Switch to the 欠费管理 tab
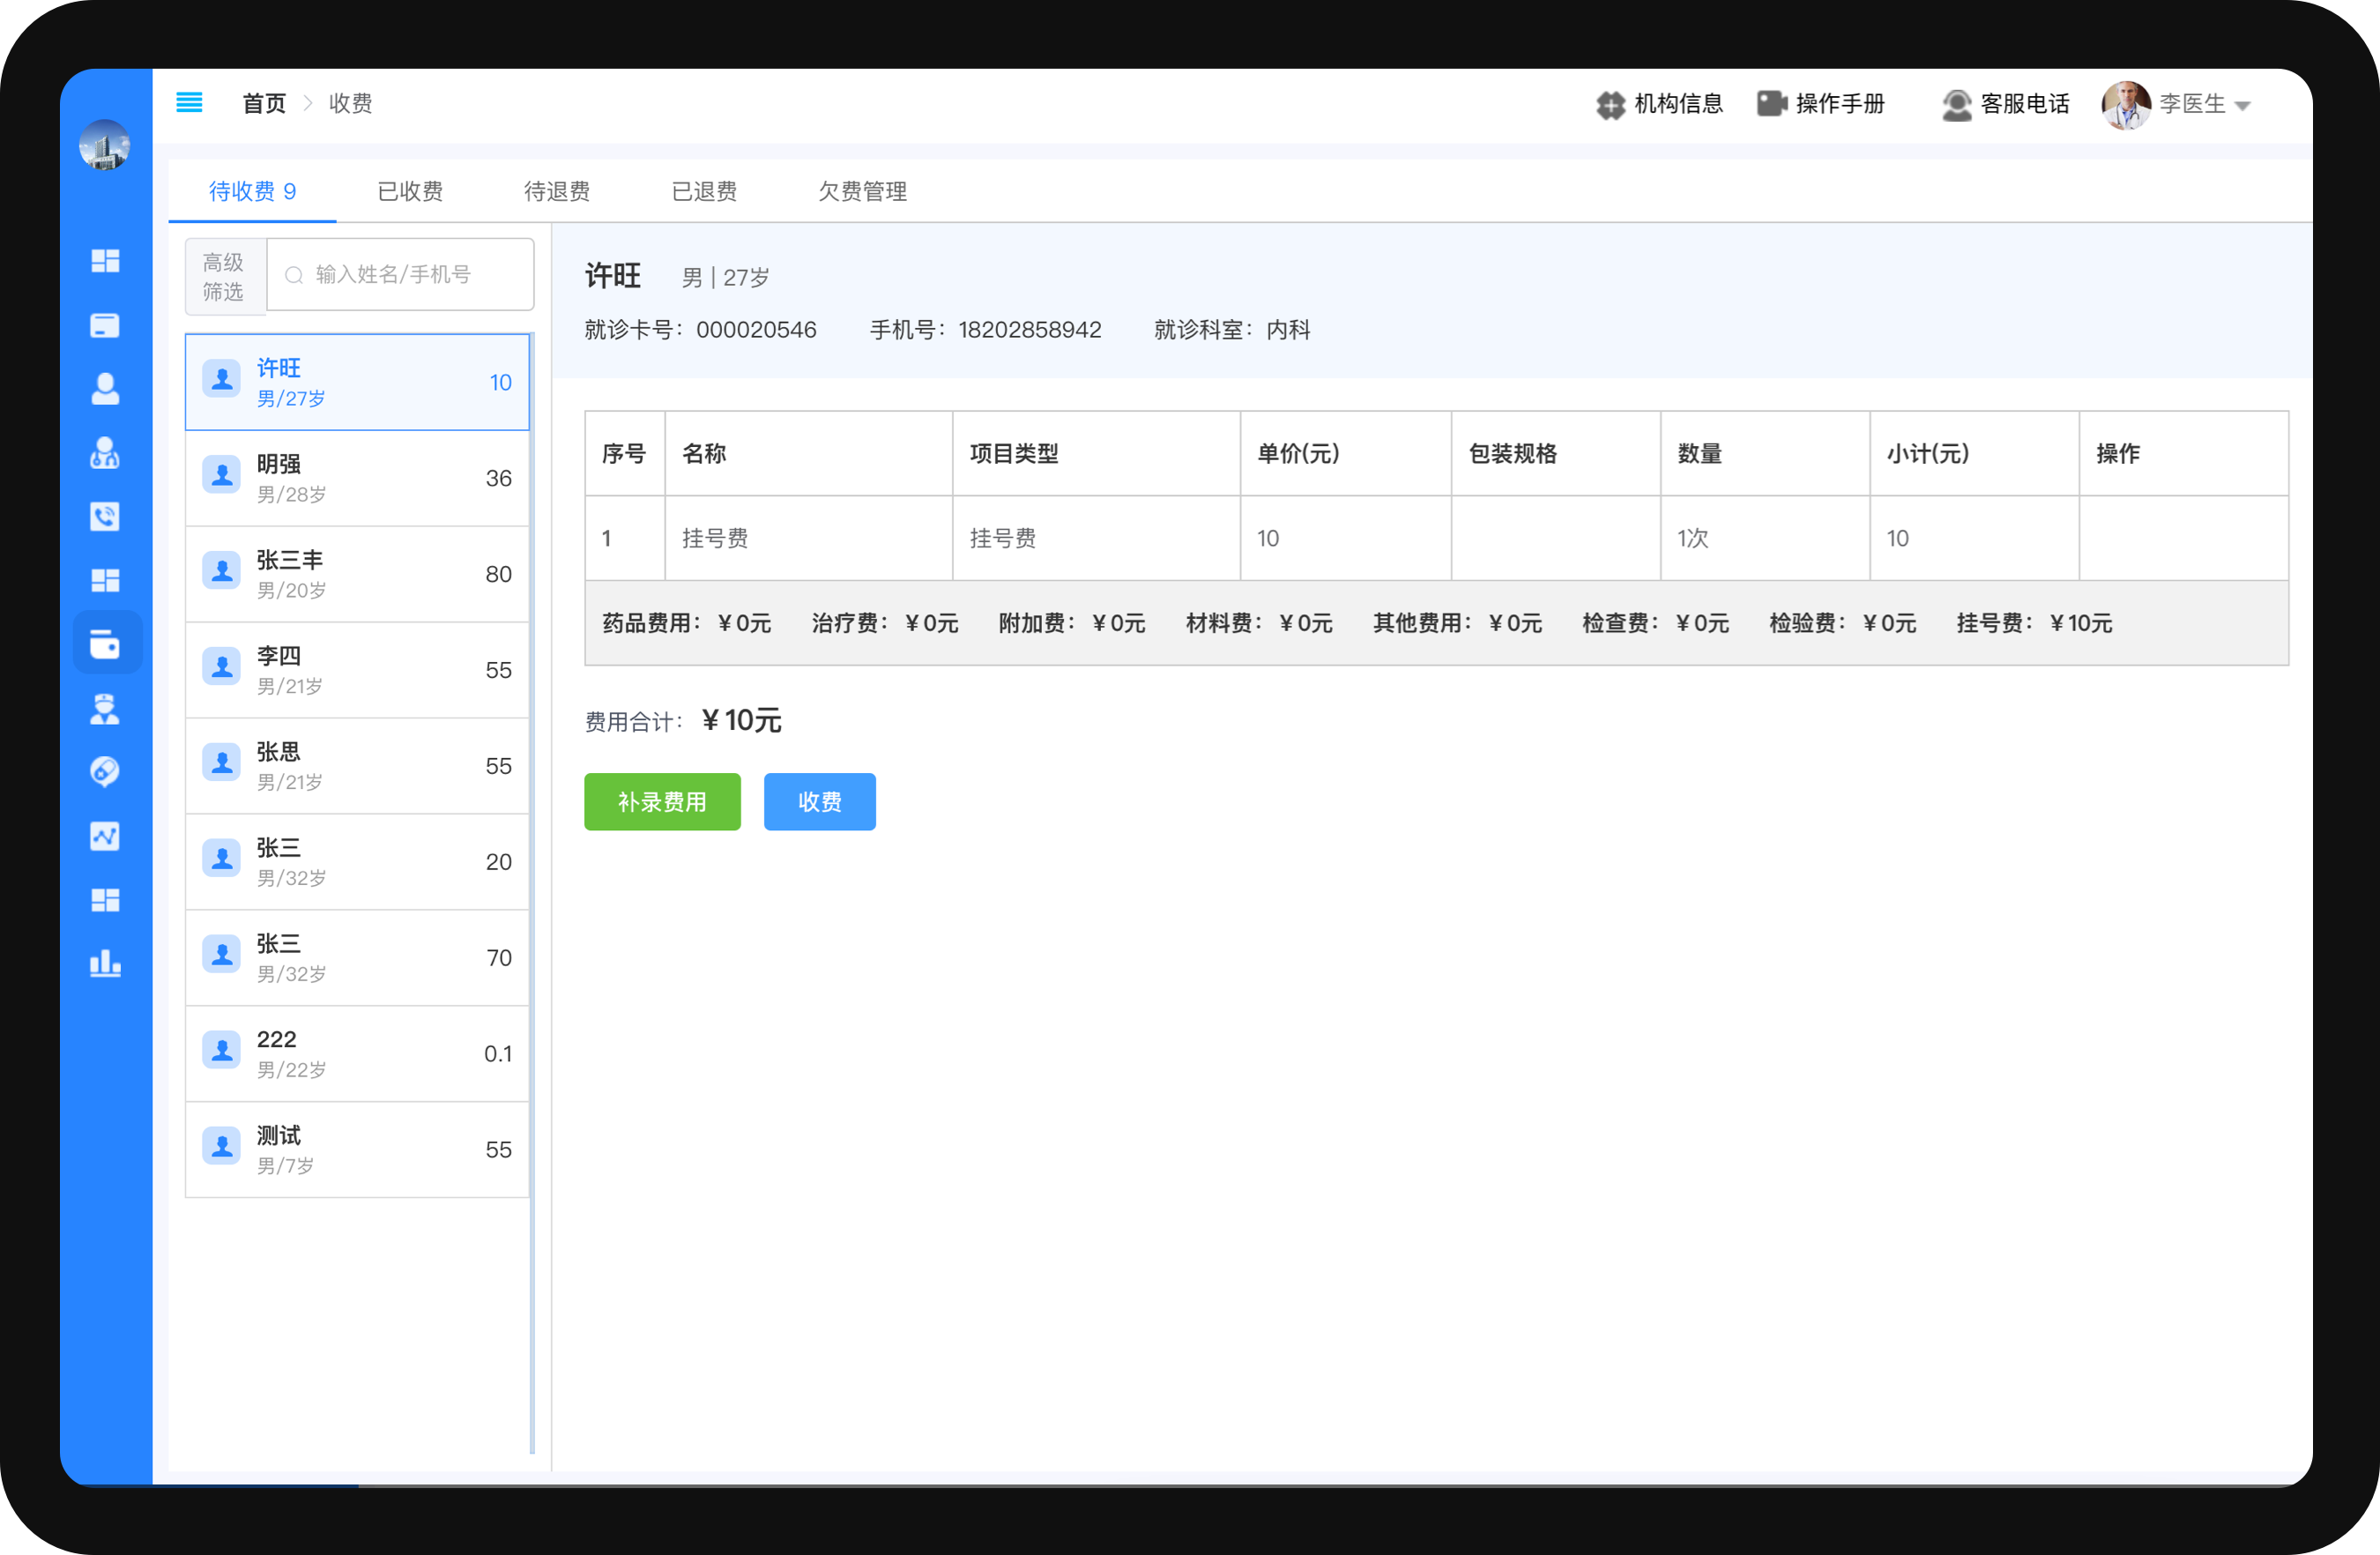 point(862,191)
